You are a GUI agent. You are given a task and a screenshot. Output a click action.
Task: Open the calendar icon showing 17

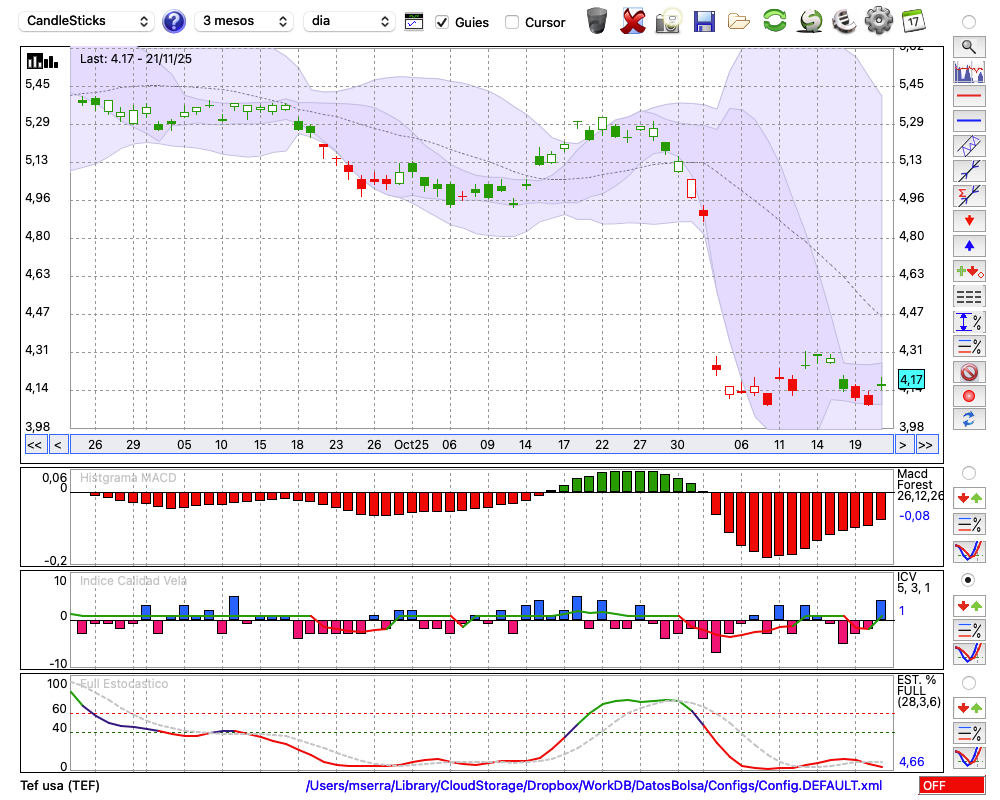pyautogui.click(x=912, y=20)
